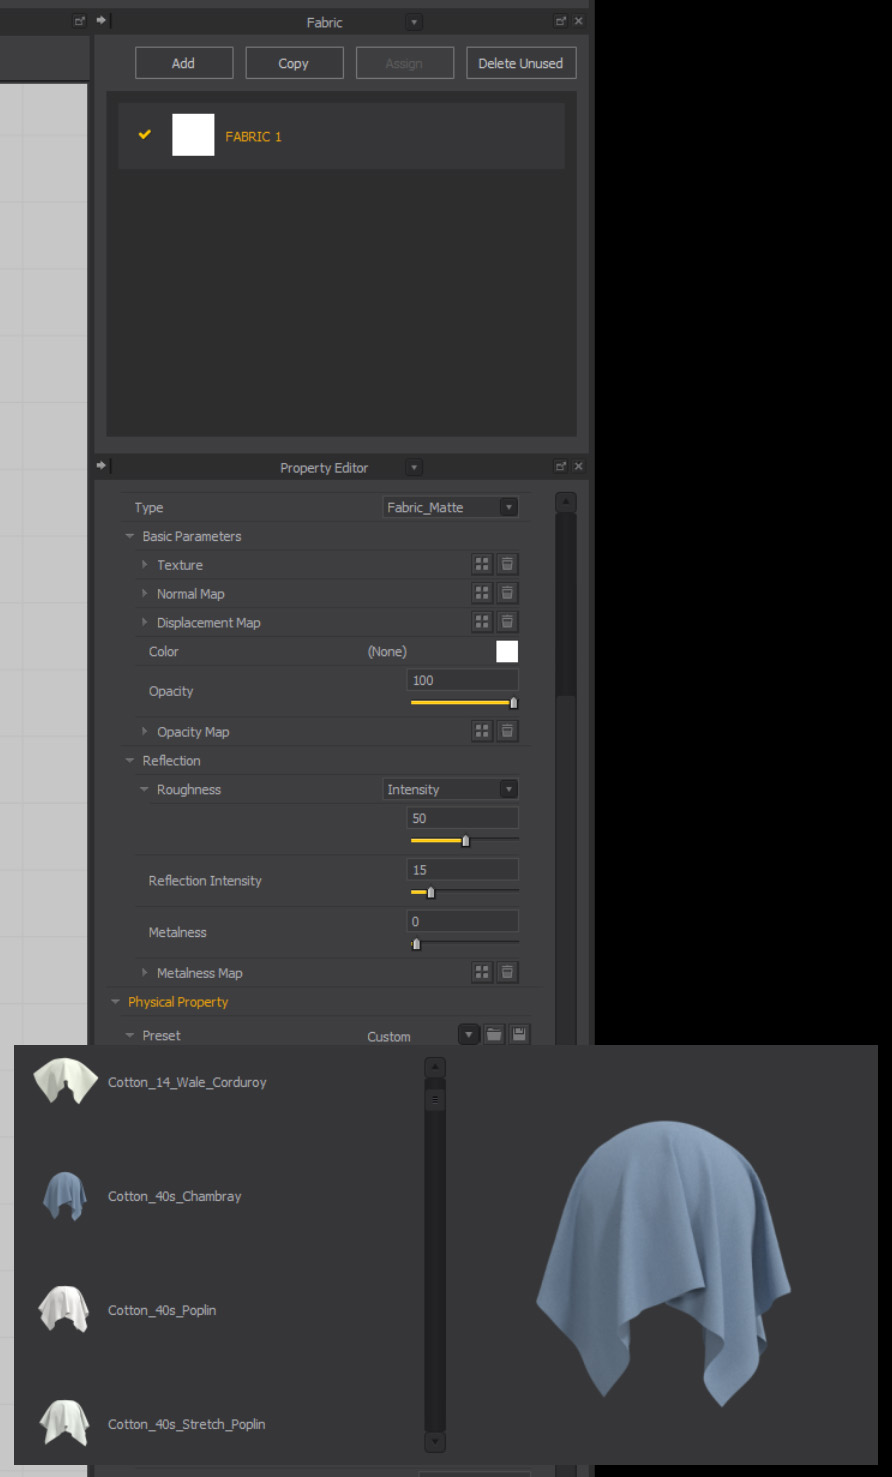Pin the Property Editor with its arrow toggle
The image size is (892, 1477).
click(99, 465)
